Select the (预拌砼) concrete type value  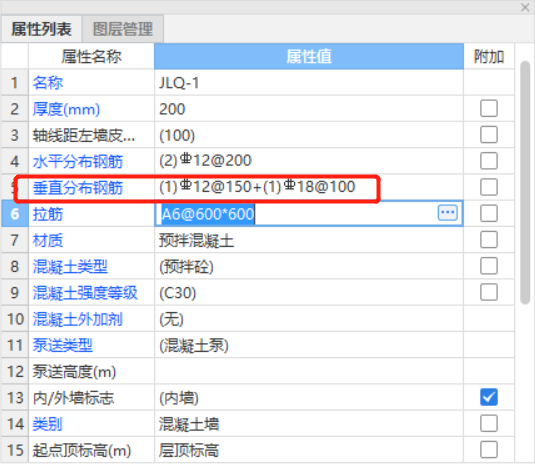click(309, 266)
